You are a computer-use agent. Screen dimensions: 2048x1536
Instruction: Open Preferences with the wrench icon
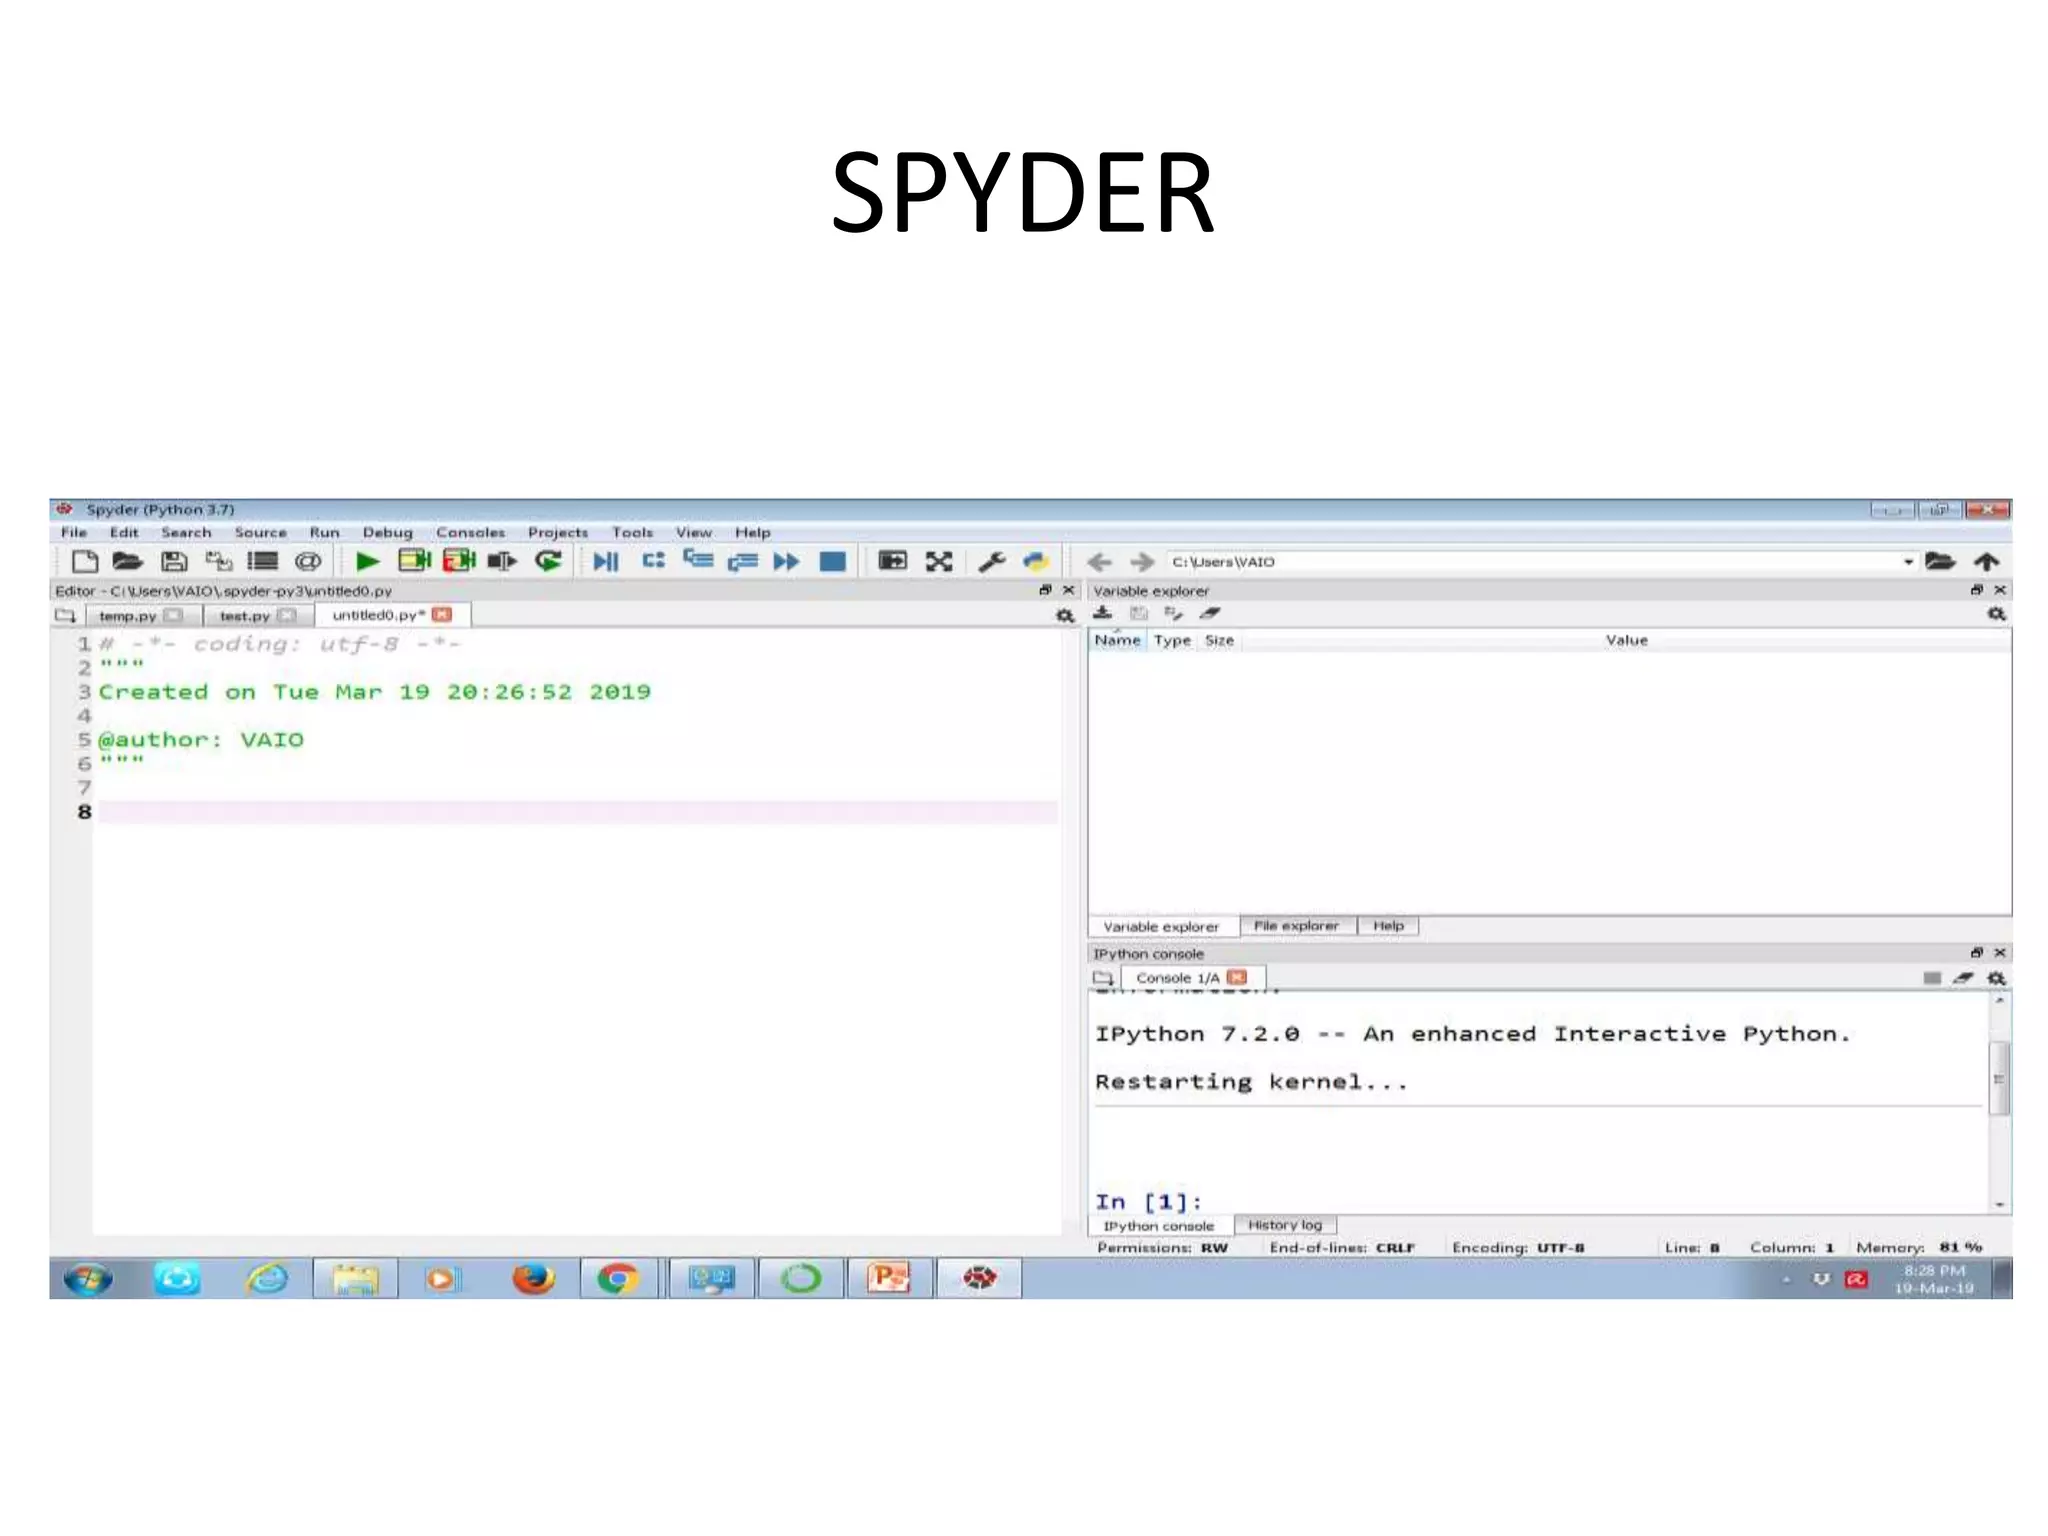[x=991, y=561]
